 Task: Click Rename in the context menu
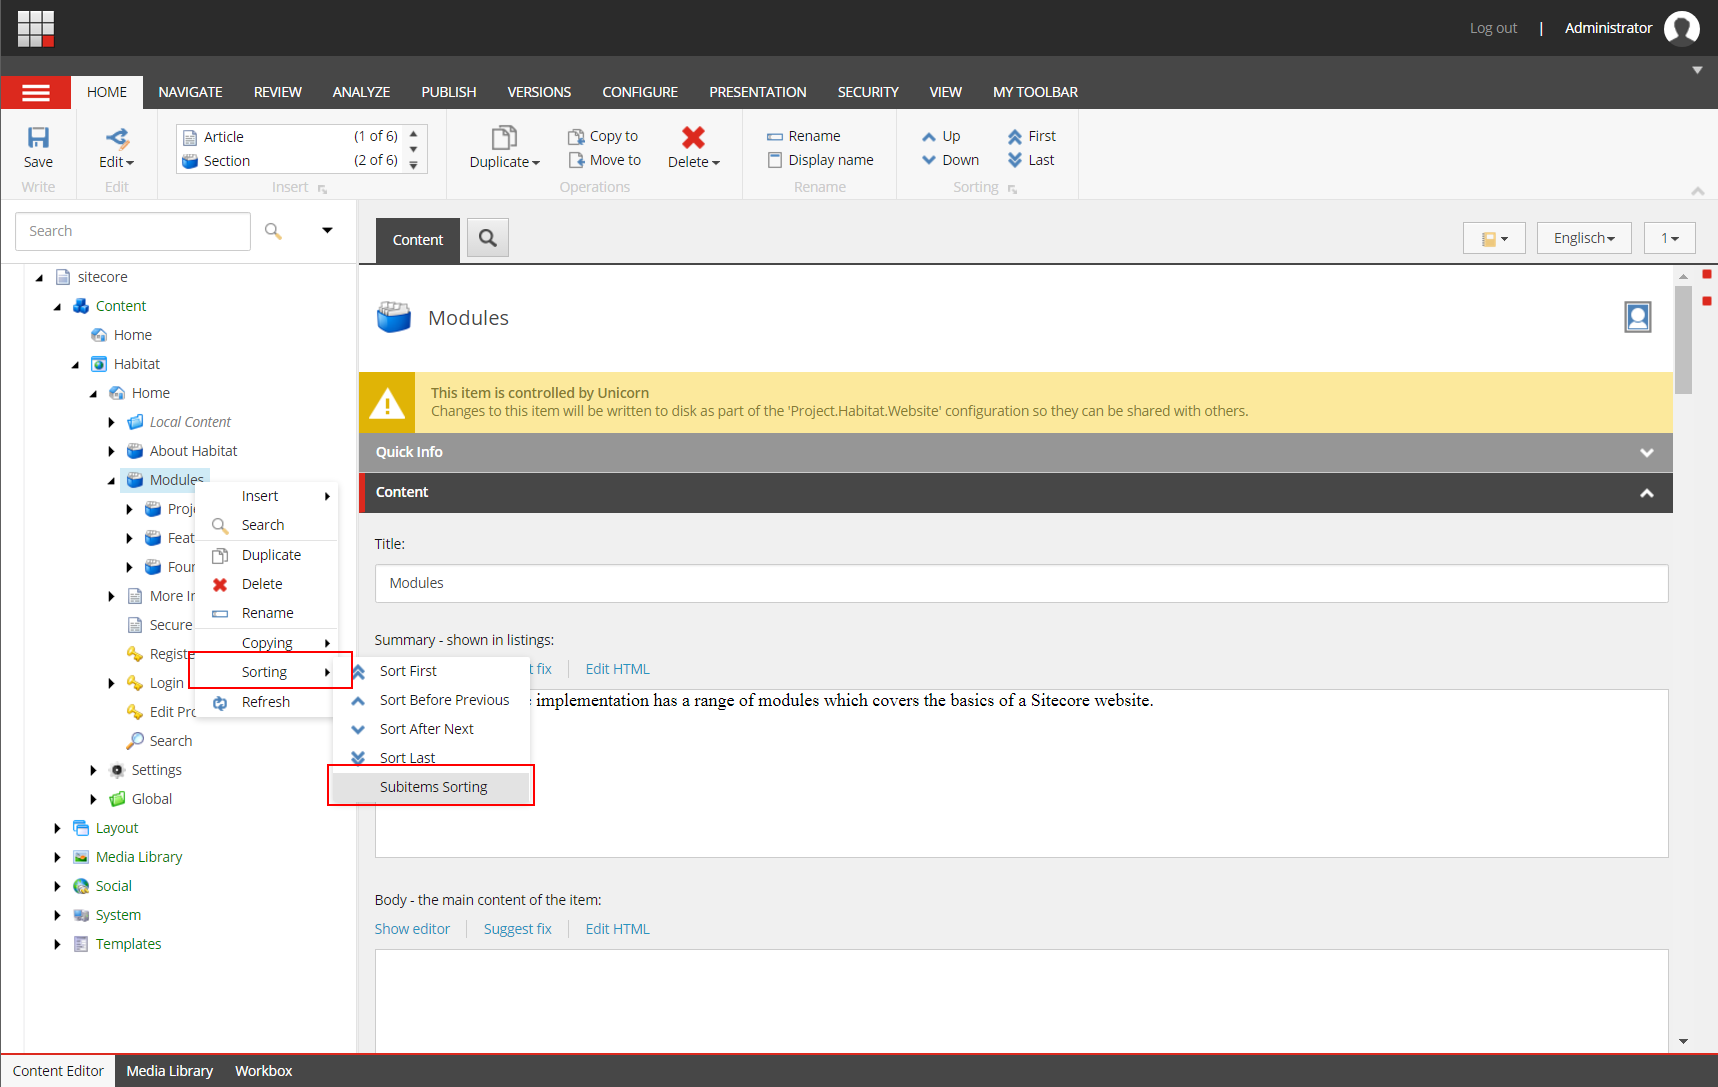point(266,613)
